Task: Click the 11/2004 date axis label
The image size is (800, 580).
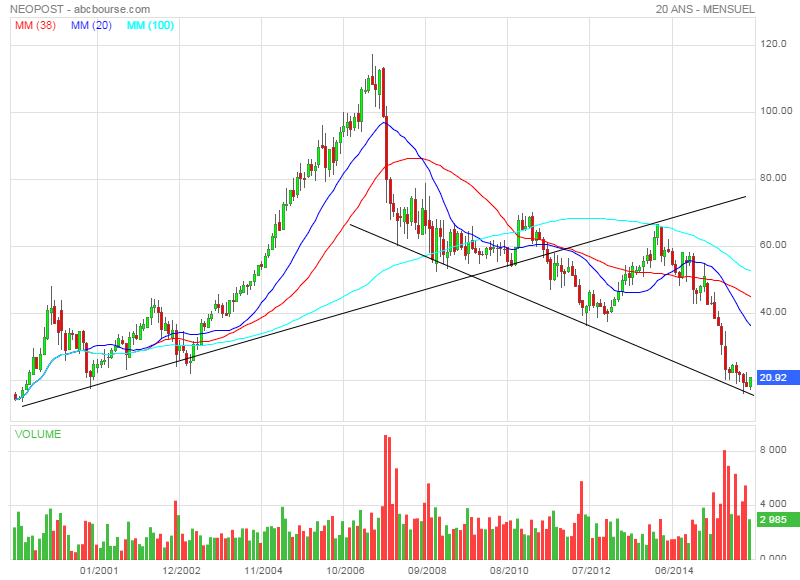Action: pyautogui.click(x=263, y=570)
